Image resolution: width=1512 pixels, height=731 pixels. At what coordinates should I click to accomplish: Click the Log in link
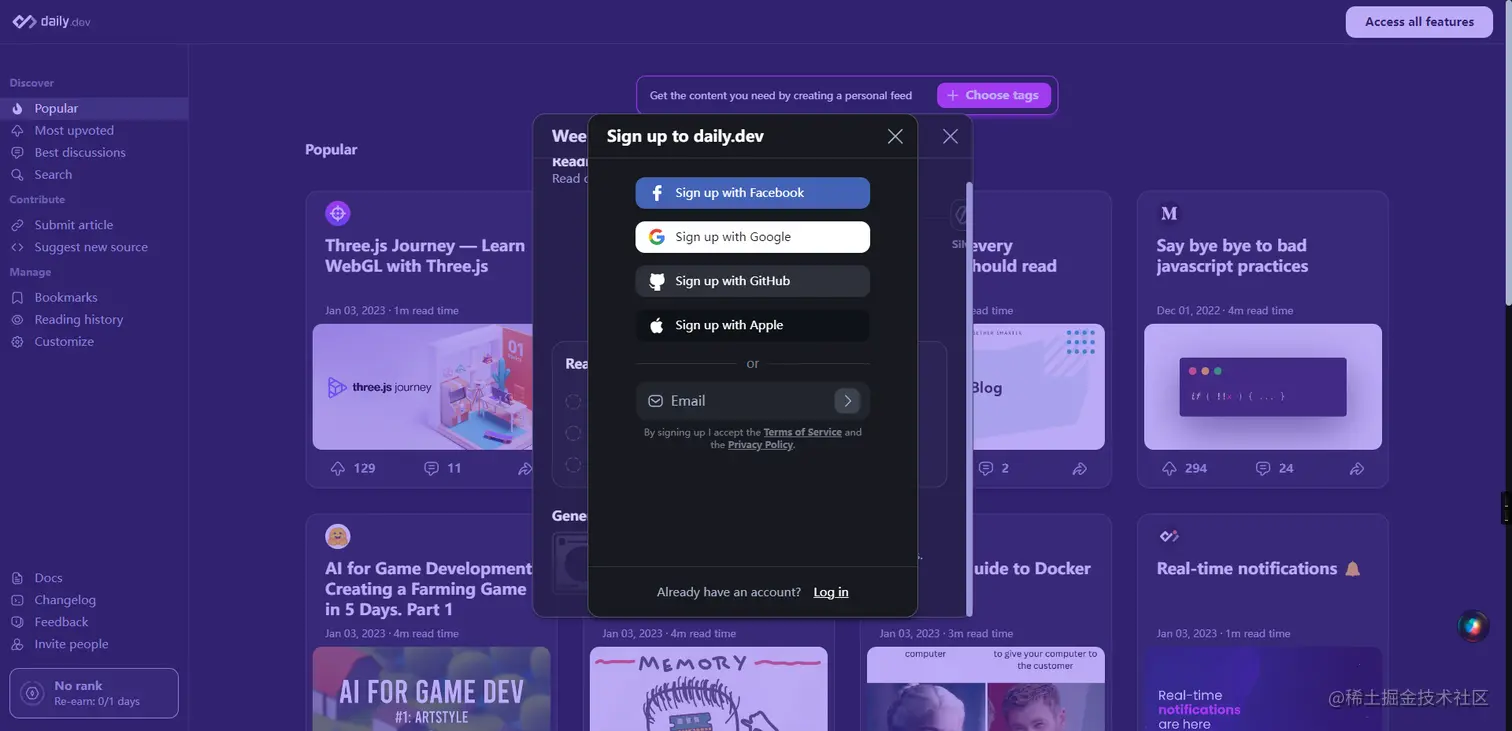(831, 592)
